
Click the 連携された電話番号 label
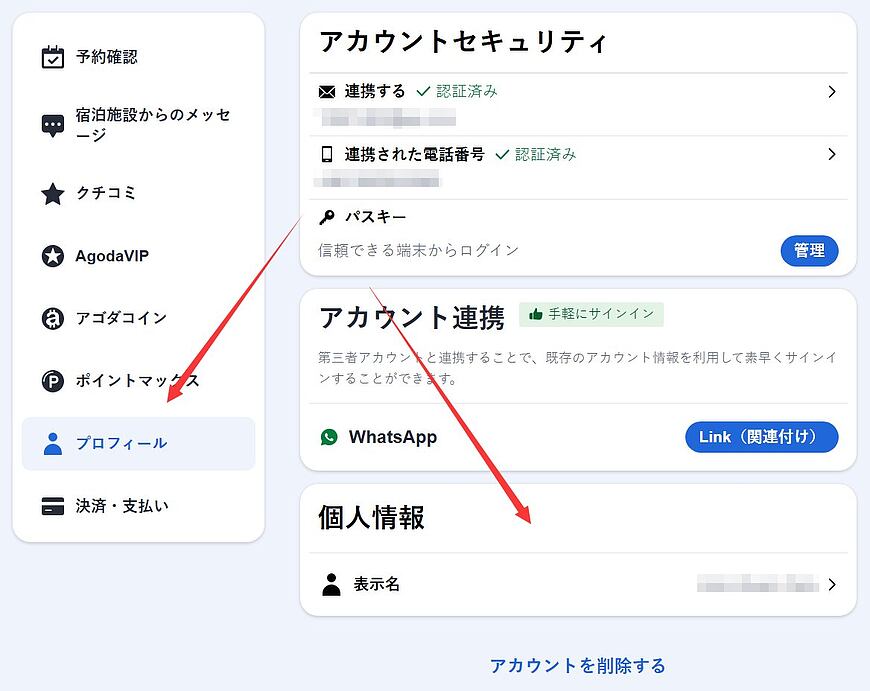click(x=414, y=154)
